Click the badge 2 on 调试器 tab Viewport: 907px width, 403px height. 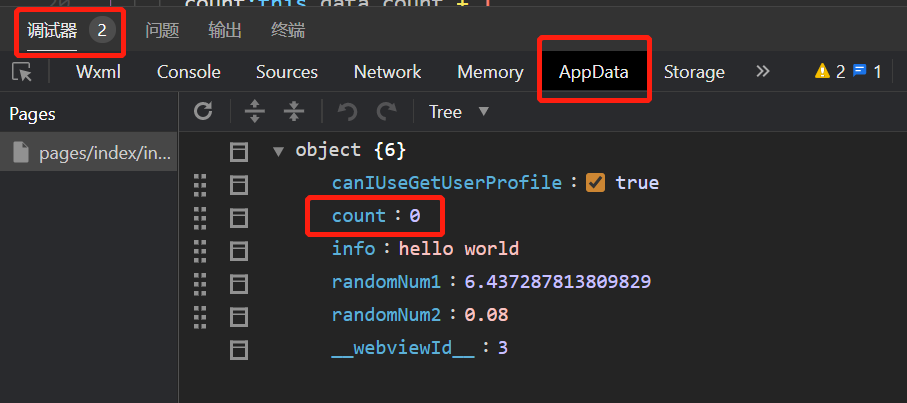[102, 30]
